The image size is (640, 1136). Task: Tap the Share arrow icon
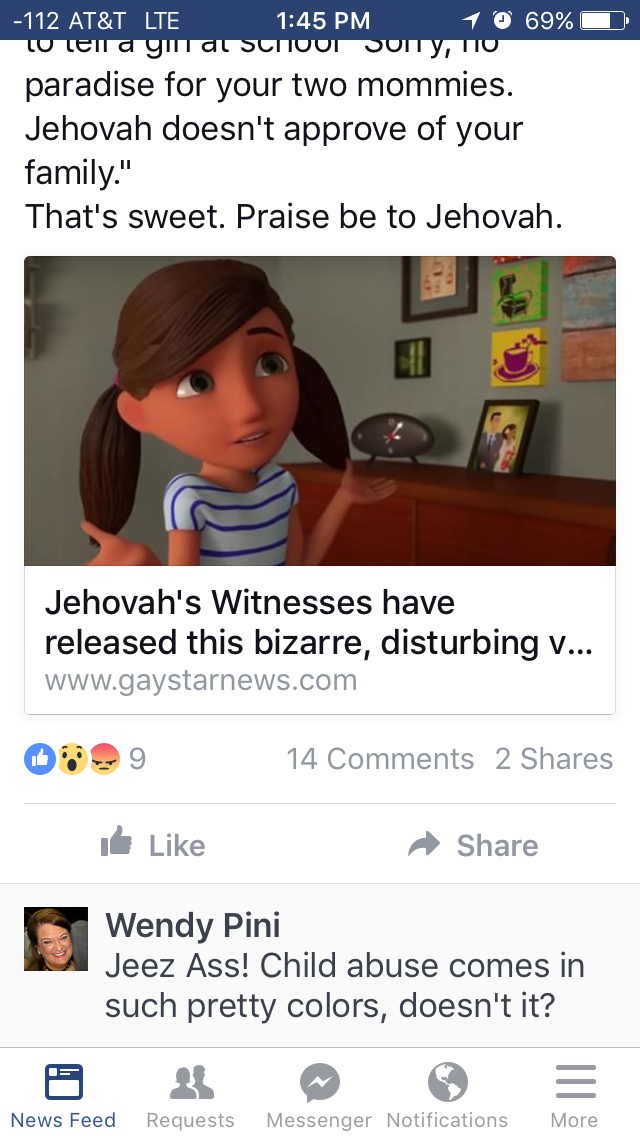click(x=424, y=843)
